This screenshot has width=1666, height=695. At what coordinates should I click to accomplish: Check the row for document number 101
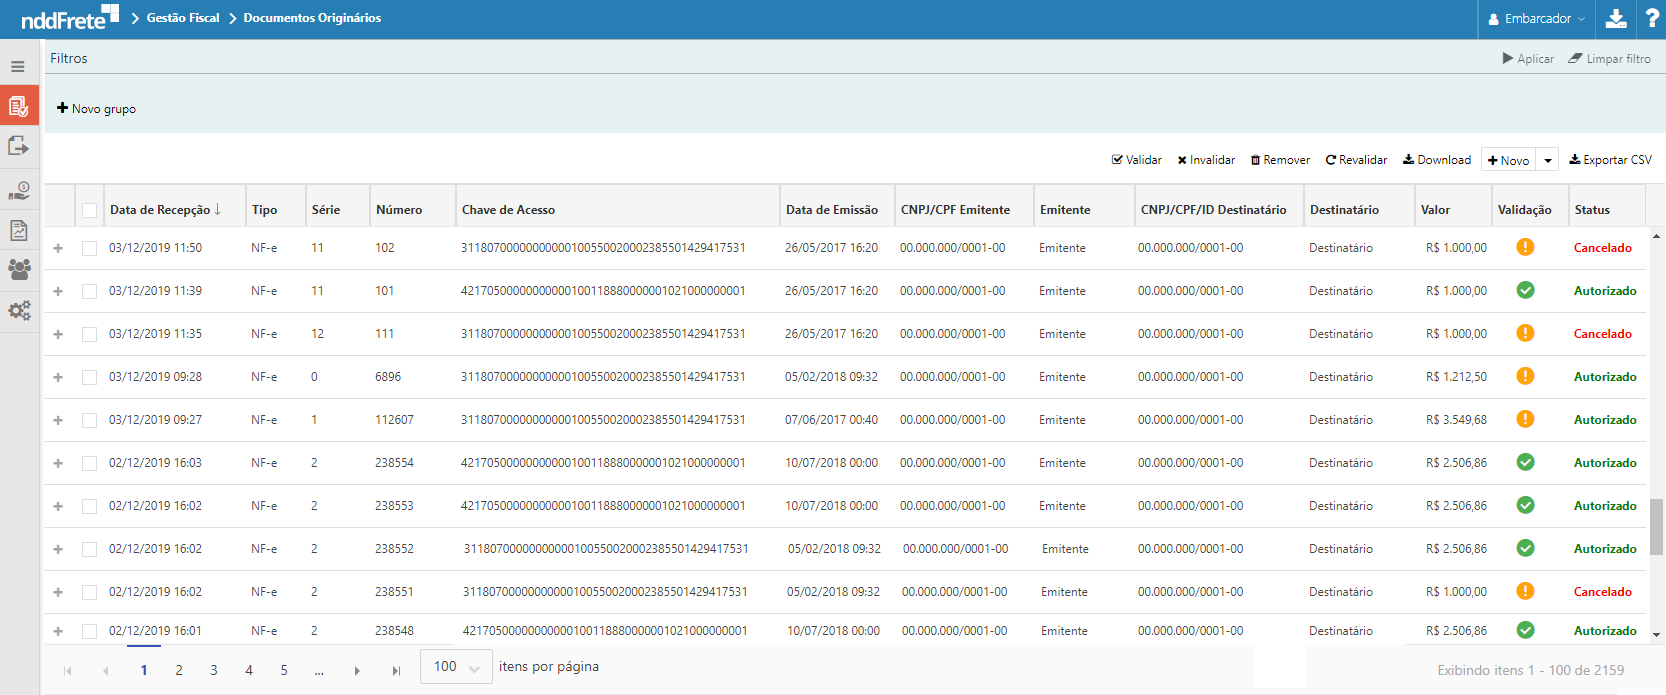click(90, 291)
